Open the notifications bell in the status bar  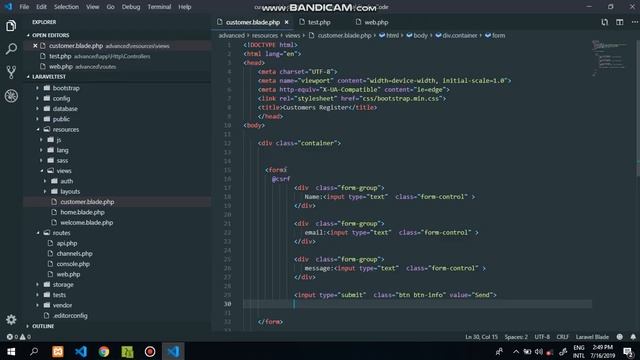click(633, 337)
